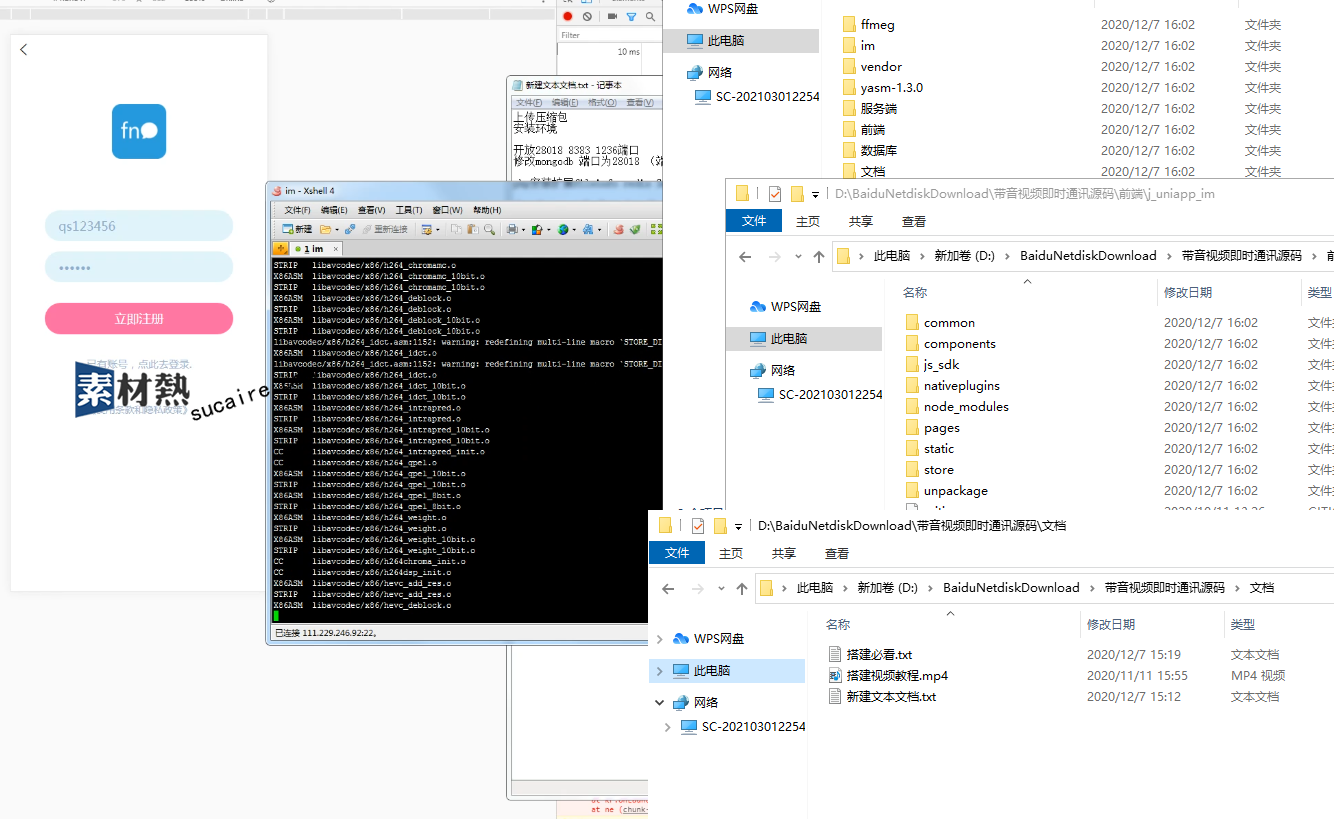Click the printer icon in Xshell toolbar
Image resolution: width=1334 pixels, height=819 pixels.
pos(512,229)
